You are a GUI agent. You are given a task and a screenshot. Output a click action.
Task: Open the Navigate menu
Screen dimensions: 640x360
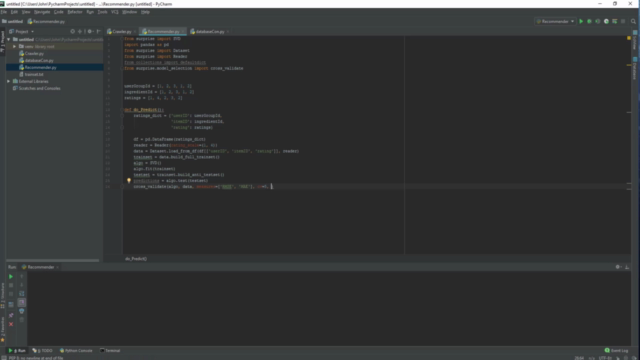(42, 12)
